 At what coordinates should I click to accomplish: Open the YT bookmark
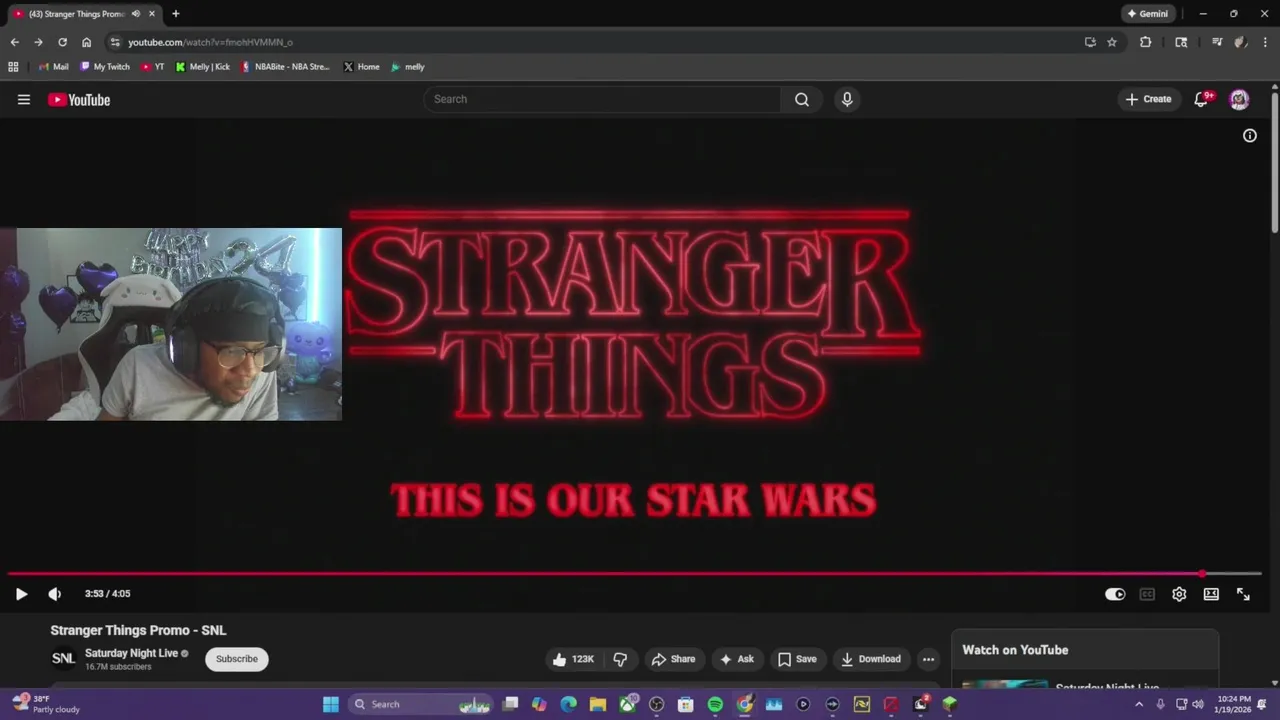[x=153, y=67]
